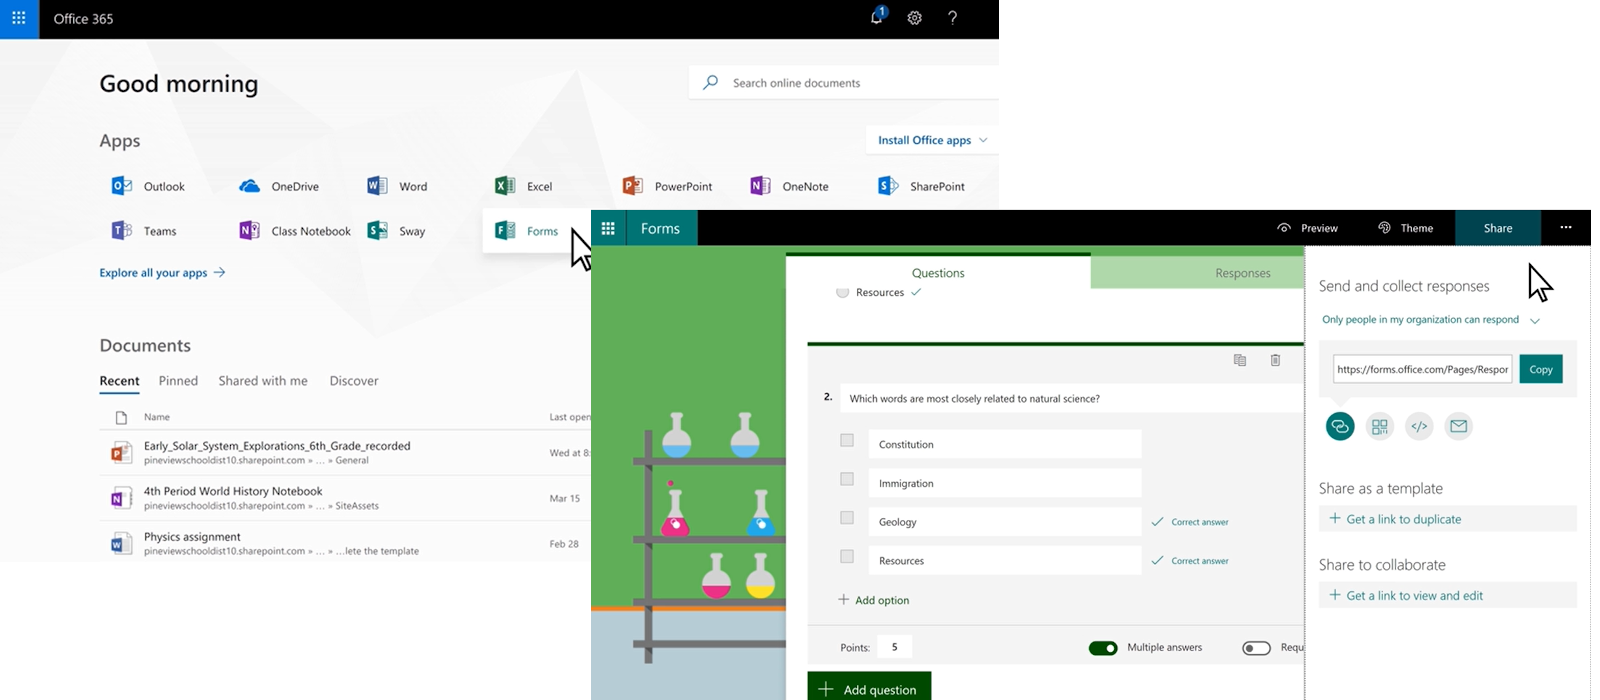Copy question 2 with the duplicate icon
The width and height of the screenshot is (1600, 700).
coord(1240,360)
